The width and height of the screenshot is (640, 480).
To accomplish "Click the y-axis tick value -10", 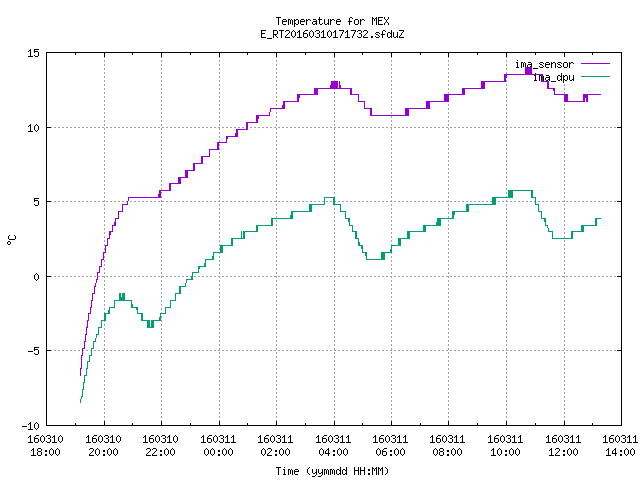I will [31, 426].
